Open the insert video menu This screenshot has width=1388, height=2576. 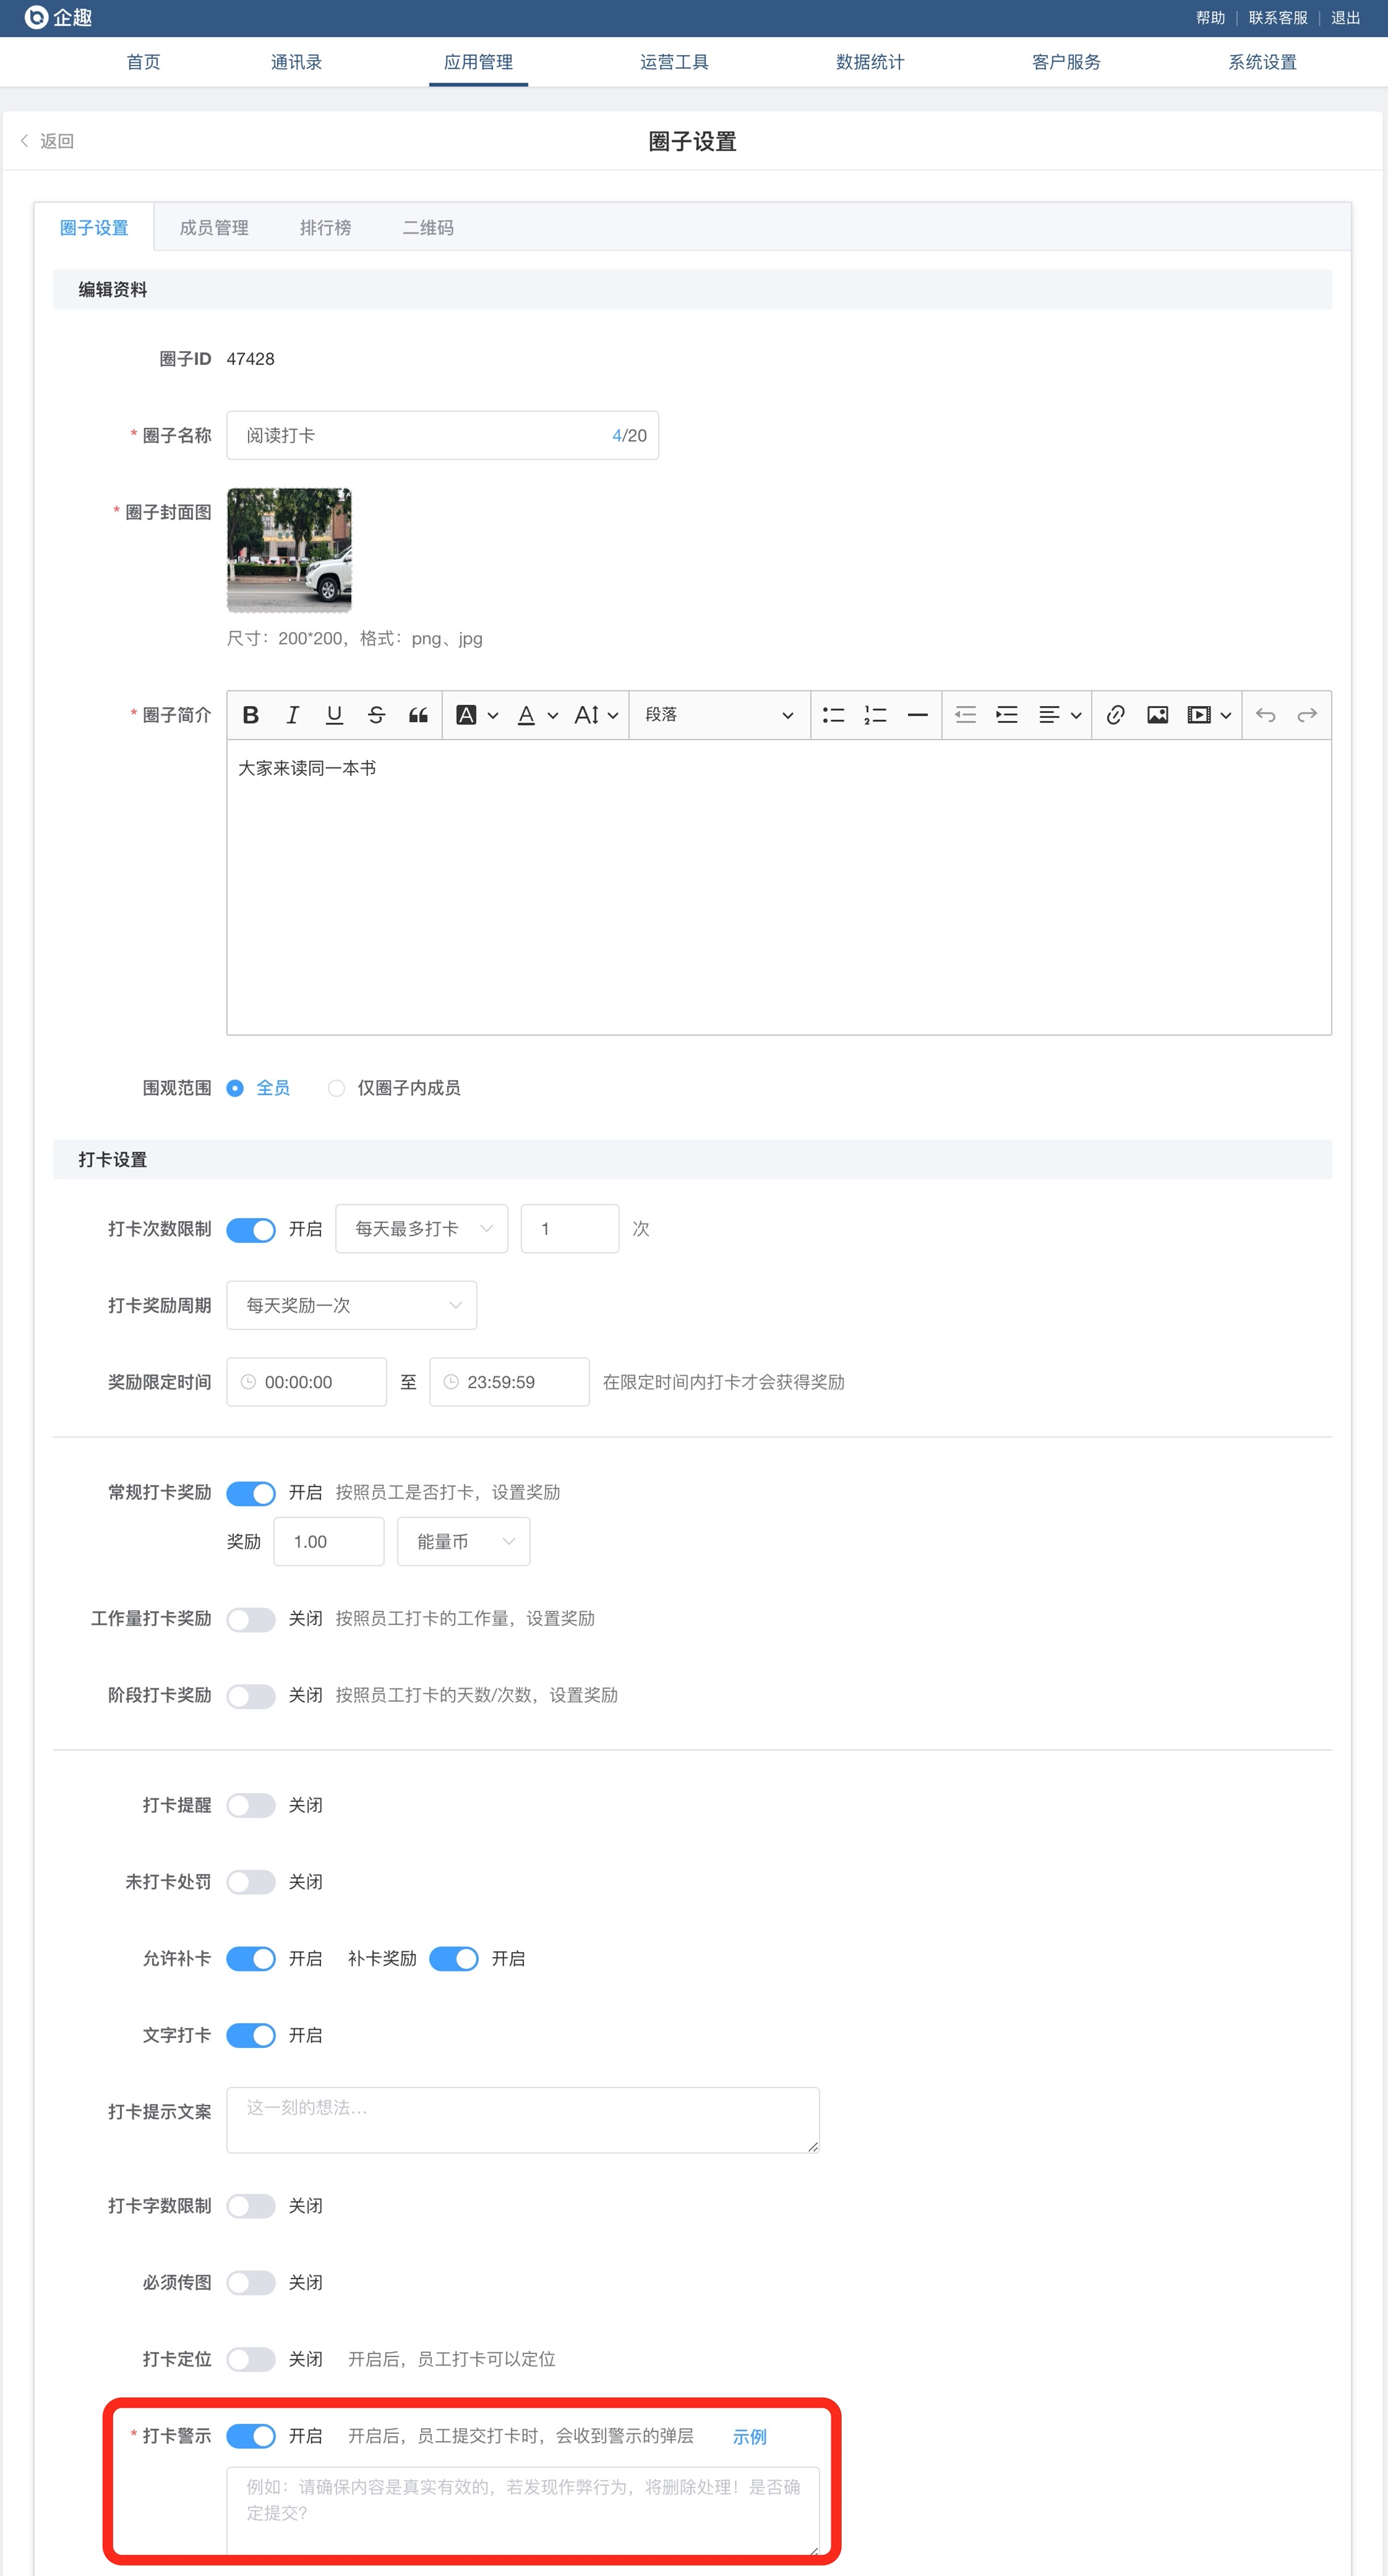pyautogui.click(x=1209, y=715)
